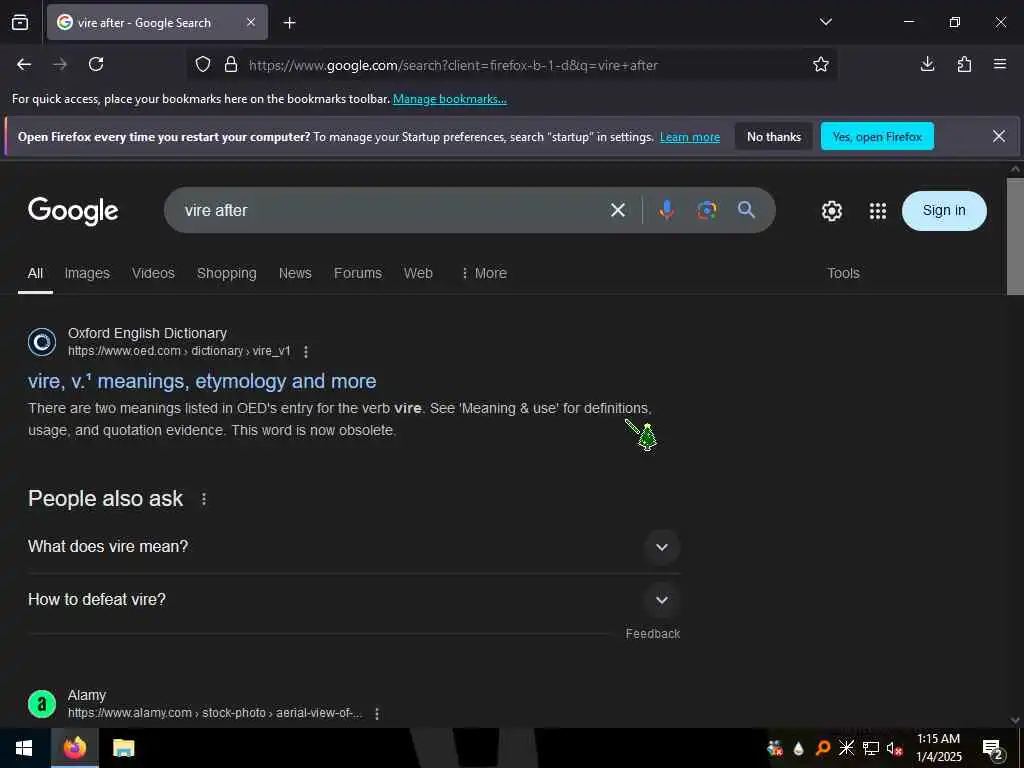Submit search with magnifier icon
The image size is (1024, 768).
tap(746, 210)
